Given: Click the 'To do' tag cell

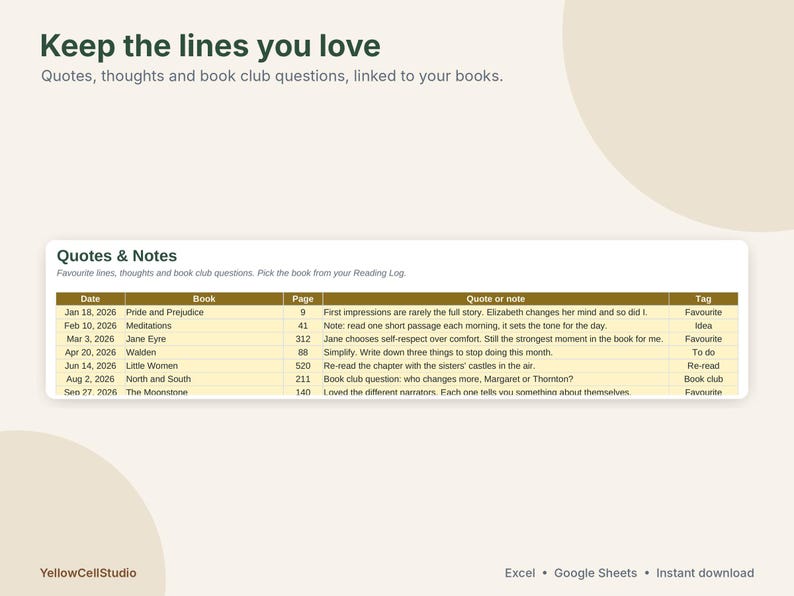Looking at the screenshot, I should pyautogui.click(x=703, y=352).
